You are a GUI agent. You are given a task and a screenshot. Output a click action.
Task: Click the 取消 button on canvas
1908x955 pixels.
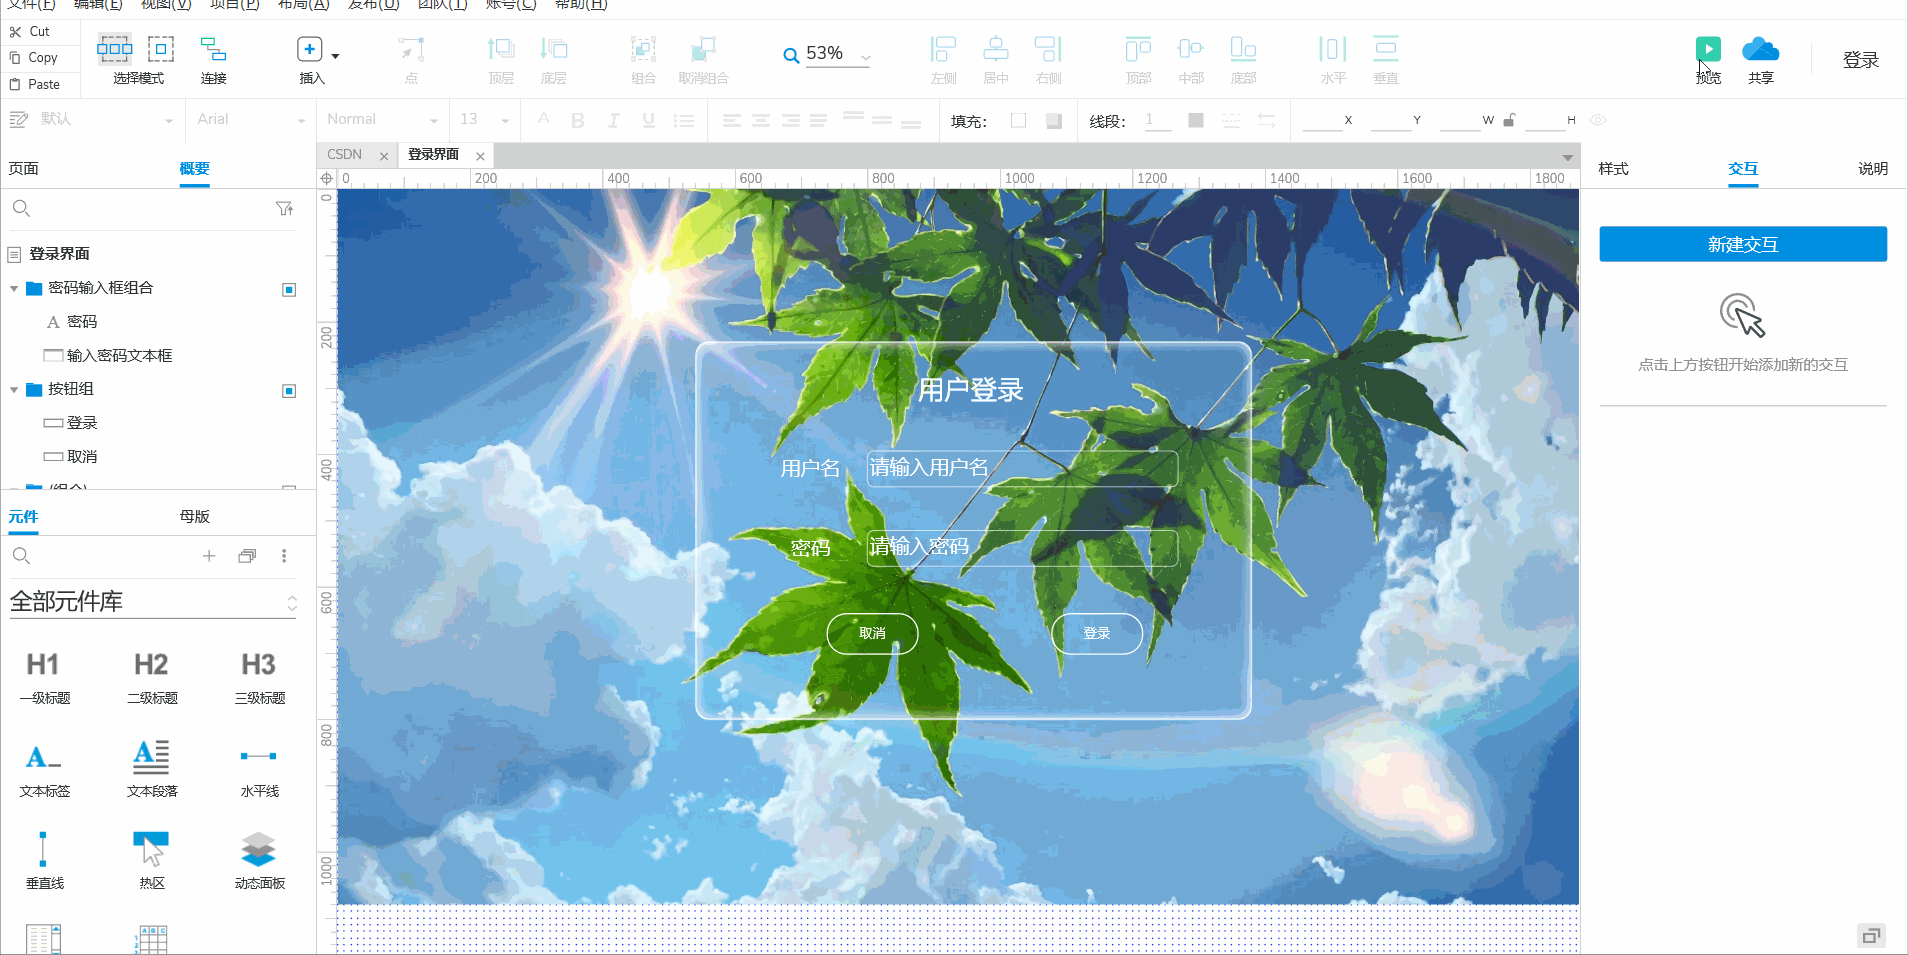pyautogui.click(x=872, y=633)
